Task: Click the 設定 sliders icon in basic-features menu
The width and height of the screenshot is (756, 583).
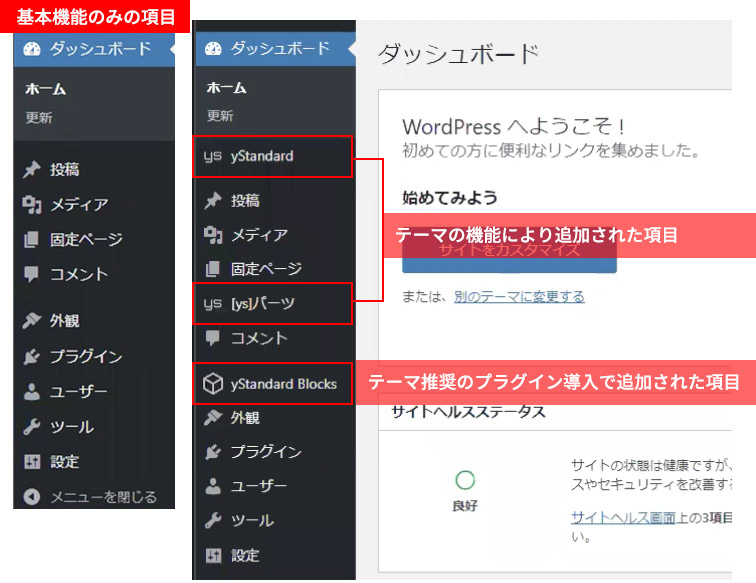Action: coord(32,462)
